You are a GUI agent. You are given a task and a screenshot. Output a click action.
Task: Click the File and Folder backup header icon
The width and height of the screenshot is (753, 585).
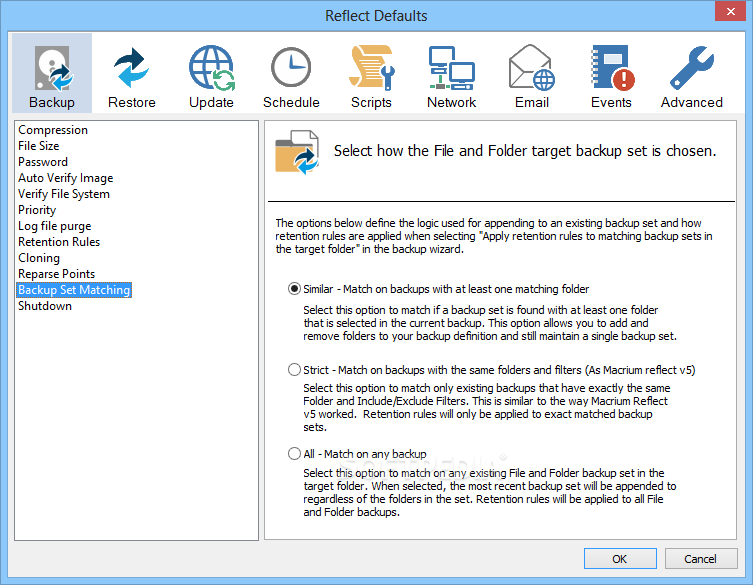[297, 152]
